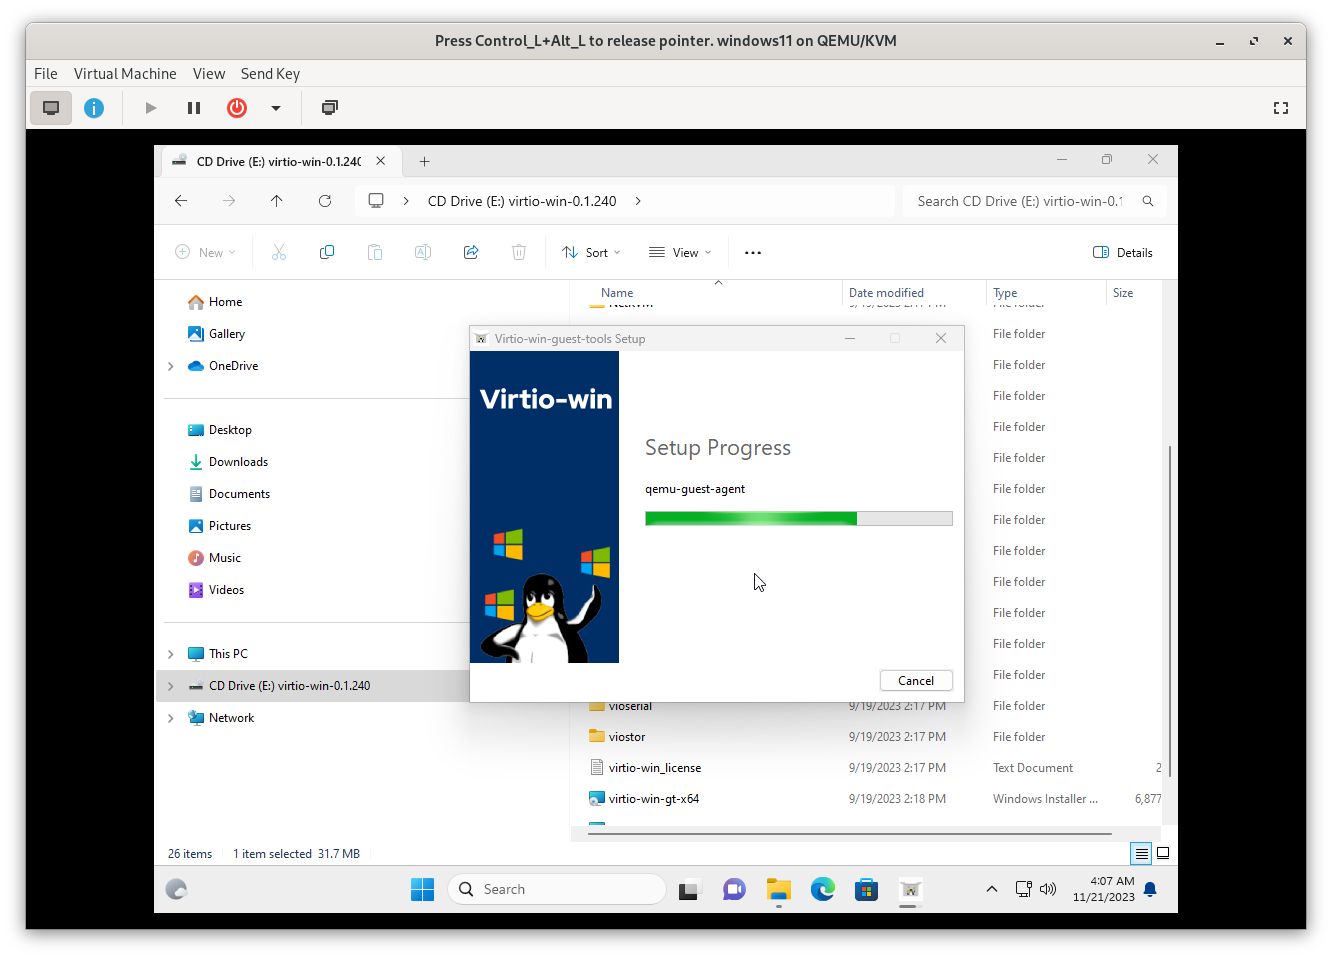Open Gallery in navigation pane
The width and height of the screenshot is (1332, 958).
tap(216, 334)
